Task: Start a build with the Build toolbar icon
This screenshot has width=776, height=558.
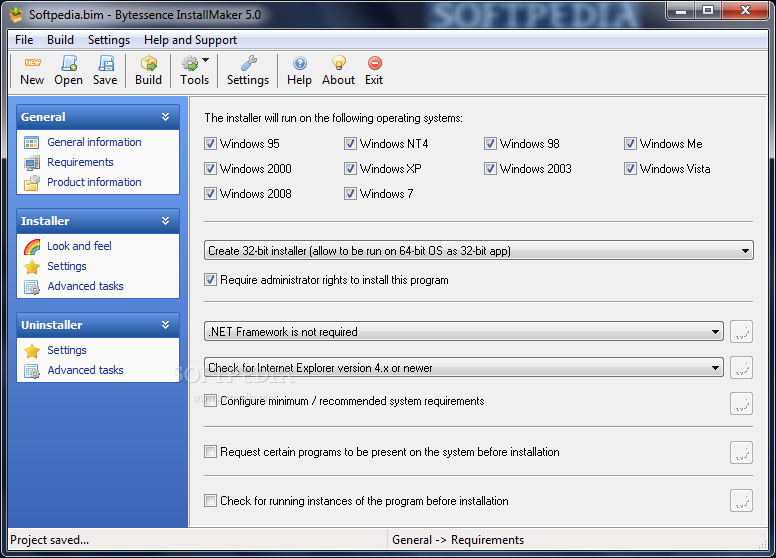Action: tap(148, 63)
